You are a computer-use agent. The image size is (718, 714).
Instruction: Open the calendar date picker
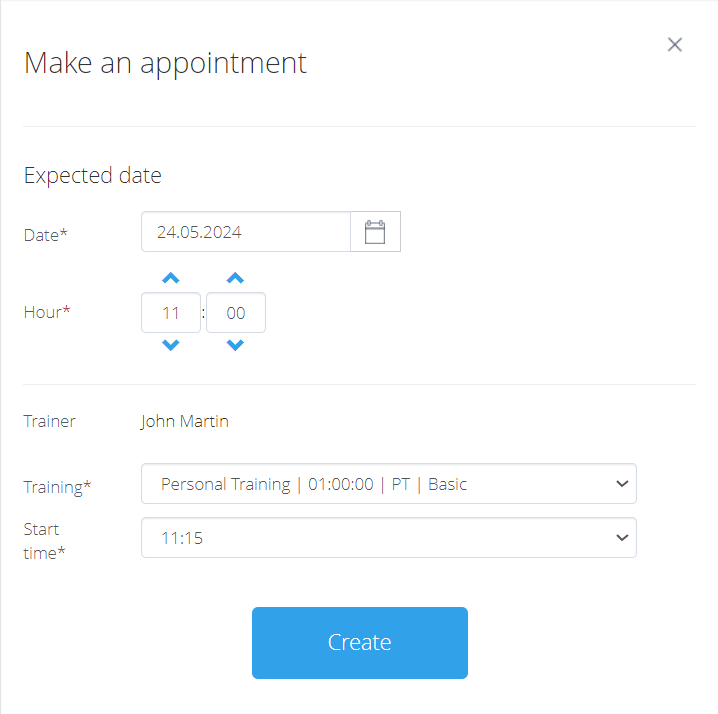(375, 232)
